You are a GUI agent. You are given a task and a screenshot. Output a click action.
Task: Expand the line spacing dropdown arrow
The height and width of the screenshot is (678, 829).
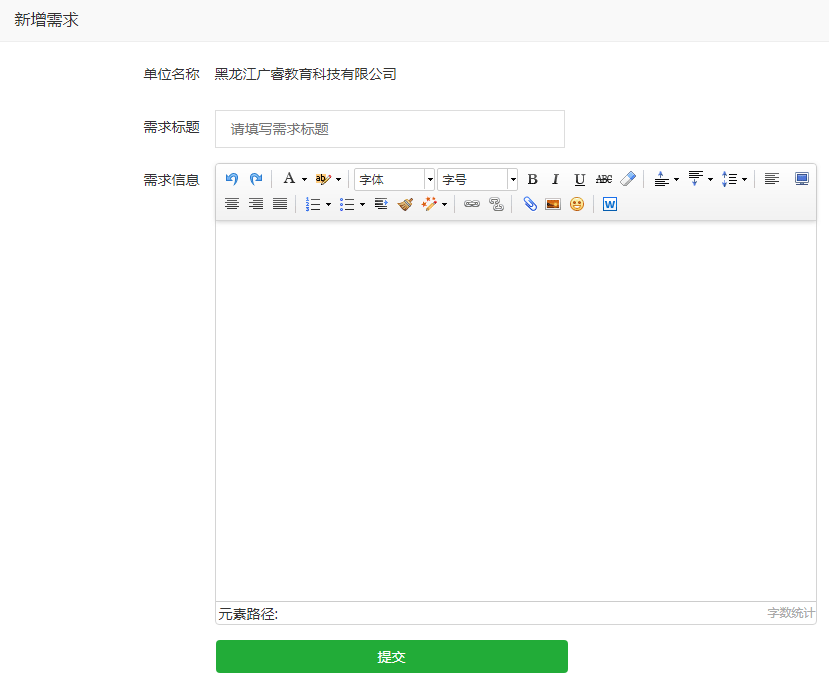click(744, 180)
